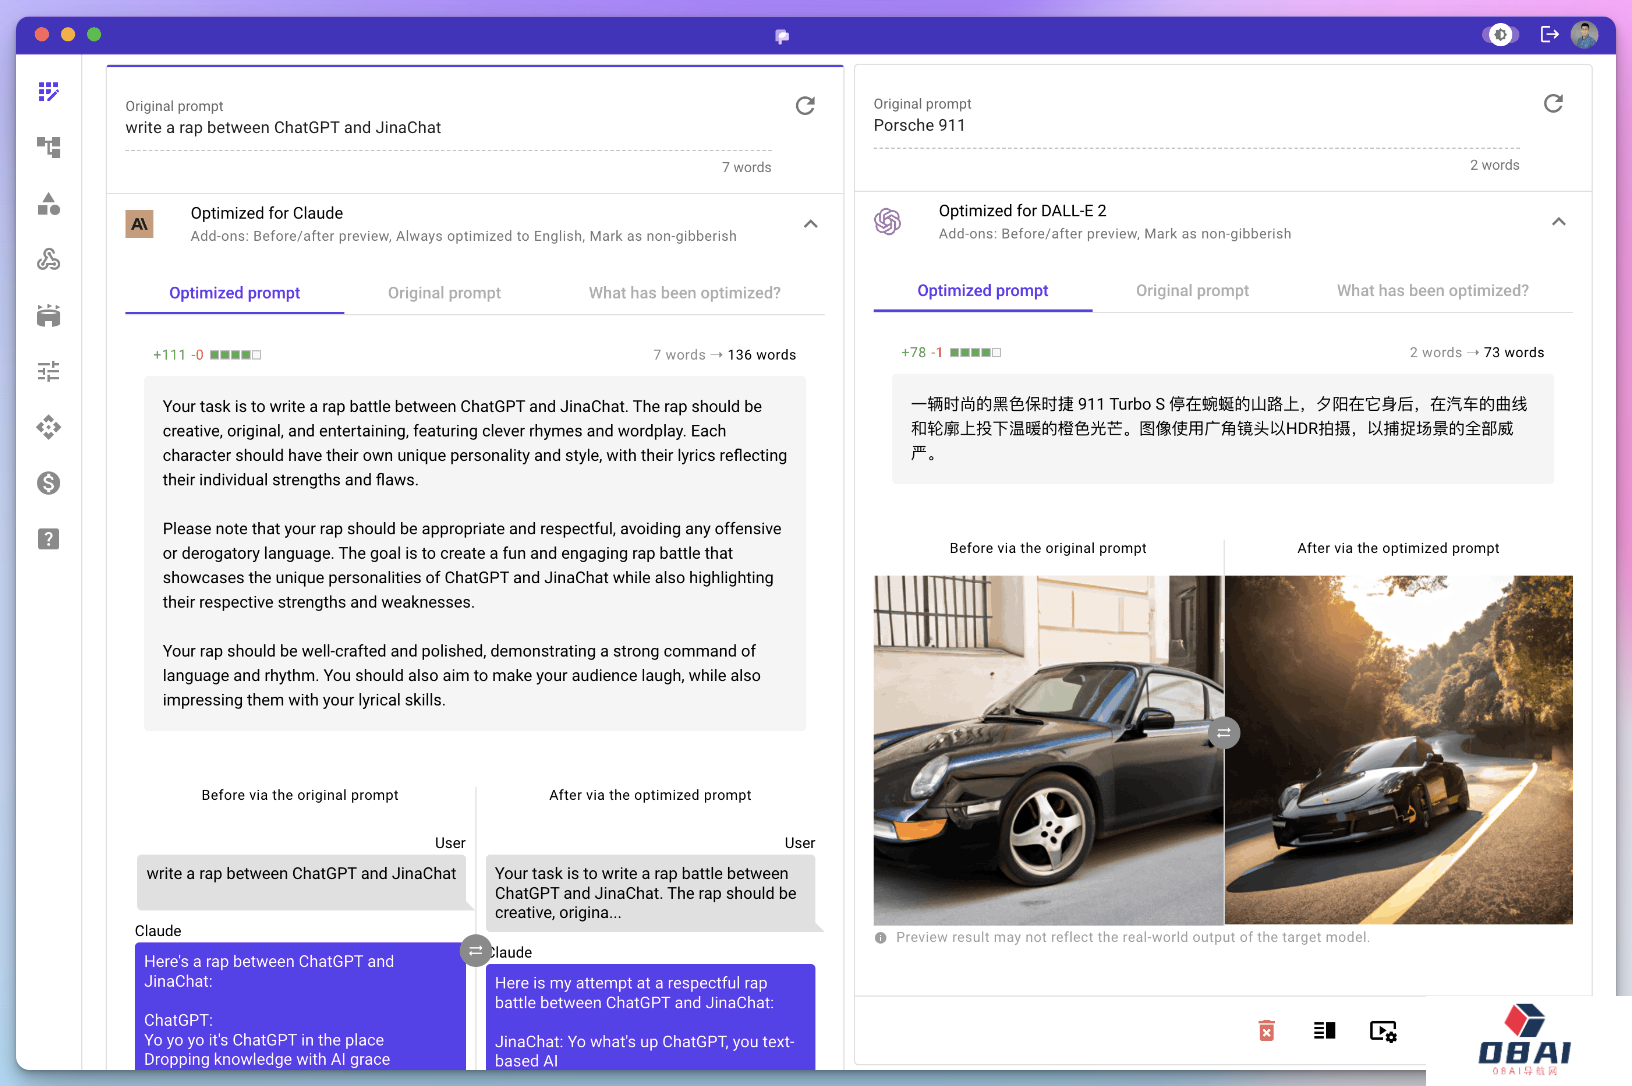Toggle the light/dark theme switch
Image resolution: width=1632 pixels, height=1086 pixels.
[1500, 35]
